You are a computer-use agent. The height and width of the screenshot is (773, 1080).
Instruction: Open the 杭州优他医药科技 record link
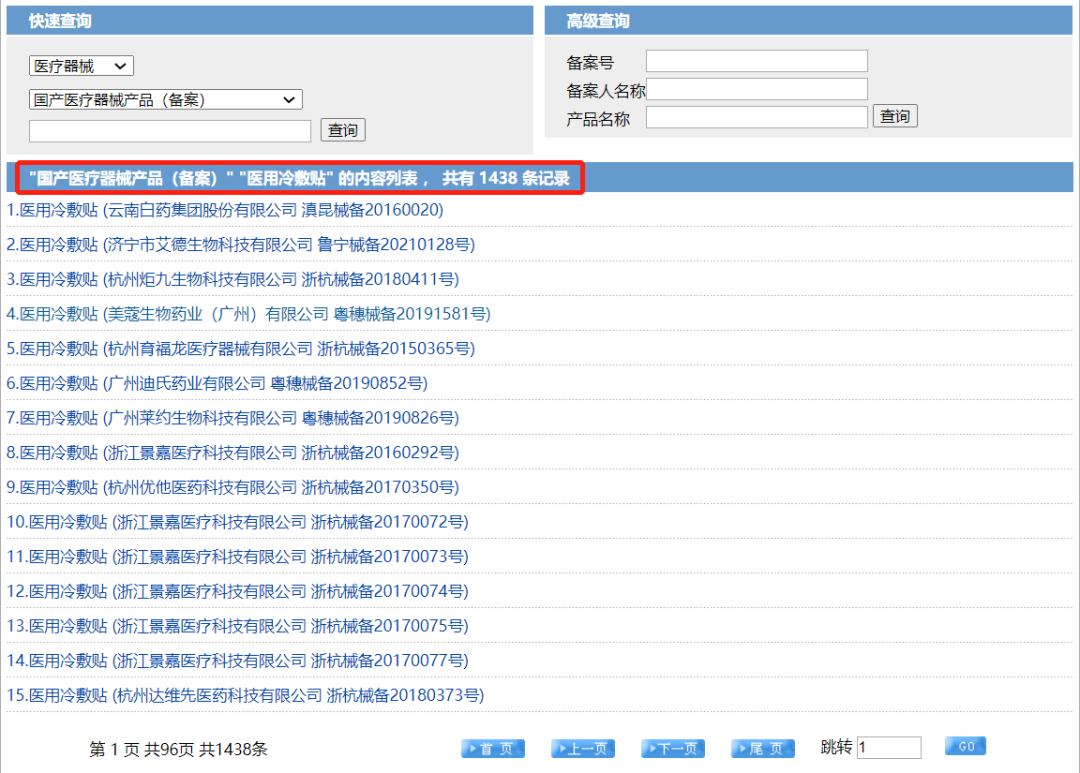click(x=233, y=487)
